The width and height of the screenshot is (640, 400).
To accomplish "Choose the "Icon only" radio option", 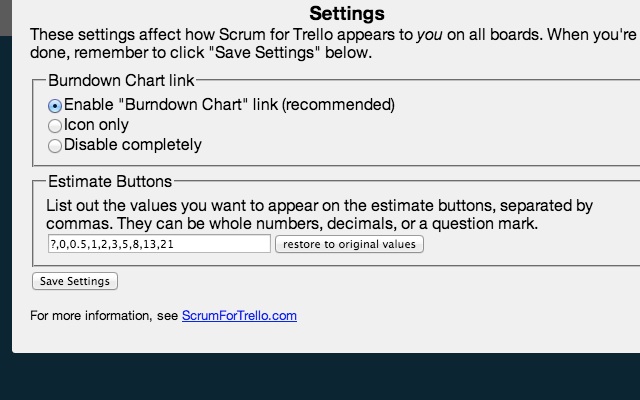I will pos(55,126).
